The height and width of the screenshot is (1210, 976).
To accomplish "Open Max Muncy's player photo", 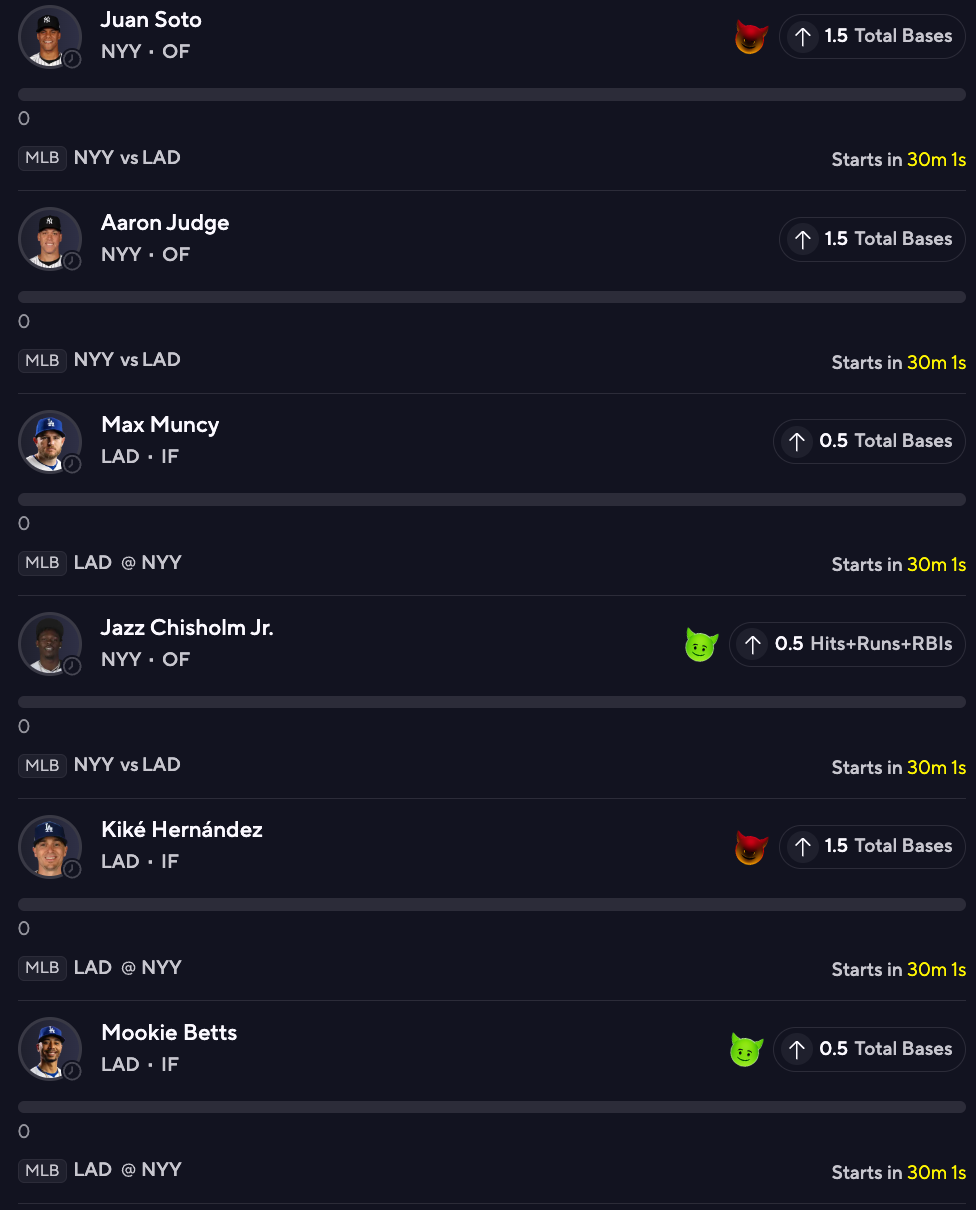I will tap(49, 441).
